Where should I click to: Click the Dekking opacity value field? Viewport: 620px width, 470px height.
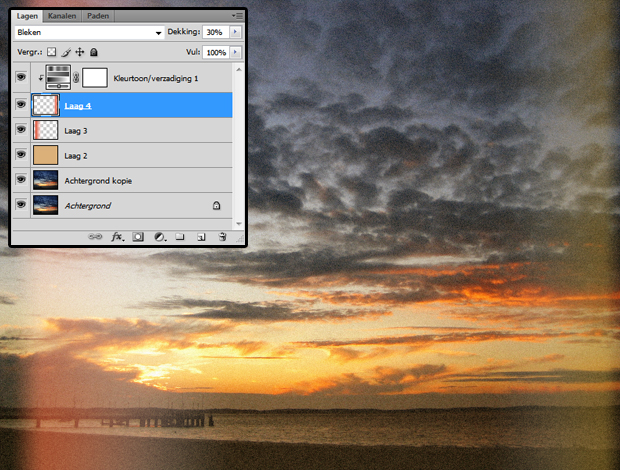pos(216,32)
